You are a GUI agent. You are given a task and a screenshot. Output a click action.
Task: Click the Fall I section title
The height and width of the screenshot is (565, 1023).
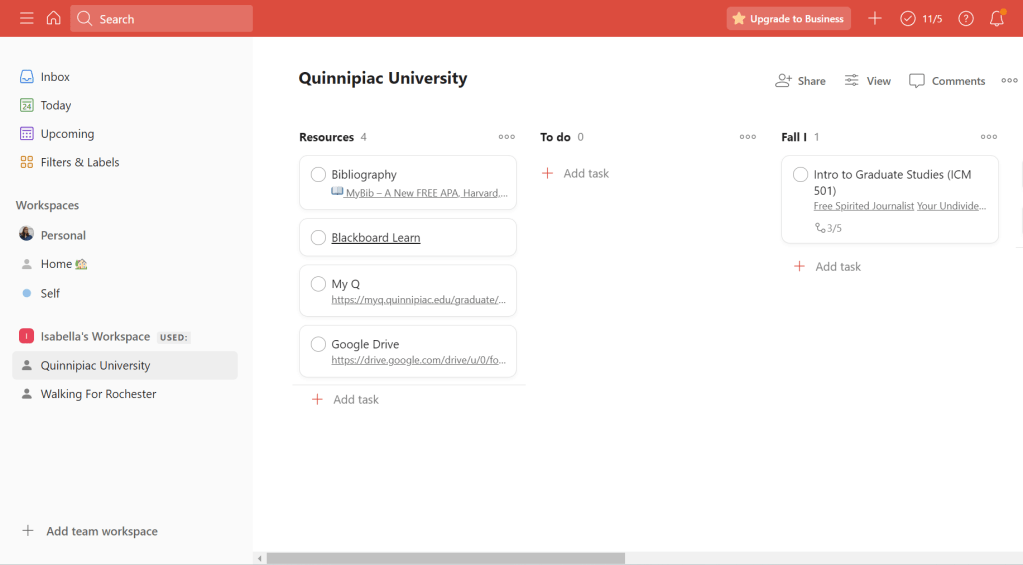pyautogui.click(x=793, y=137)
